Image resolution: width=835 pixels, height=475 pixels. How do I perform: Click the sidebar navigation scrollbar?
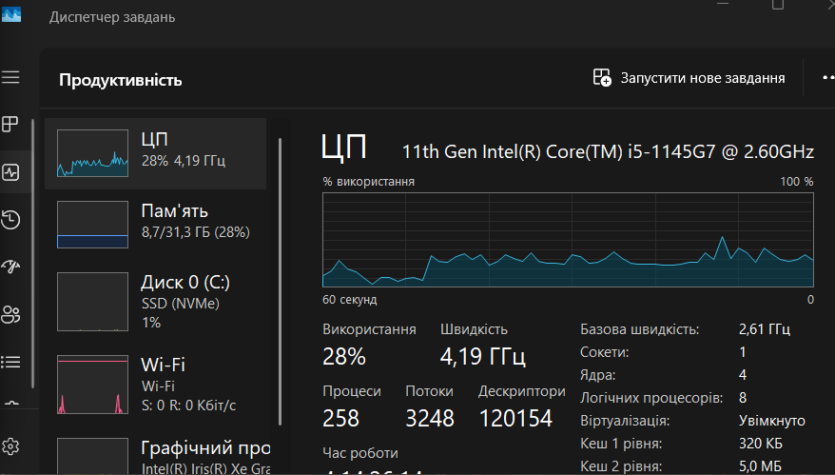[33, 253]
